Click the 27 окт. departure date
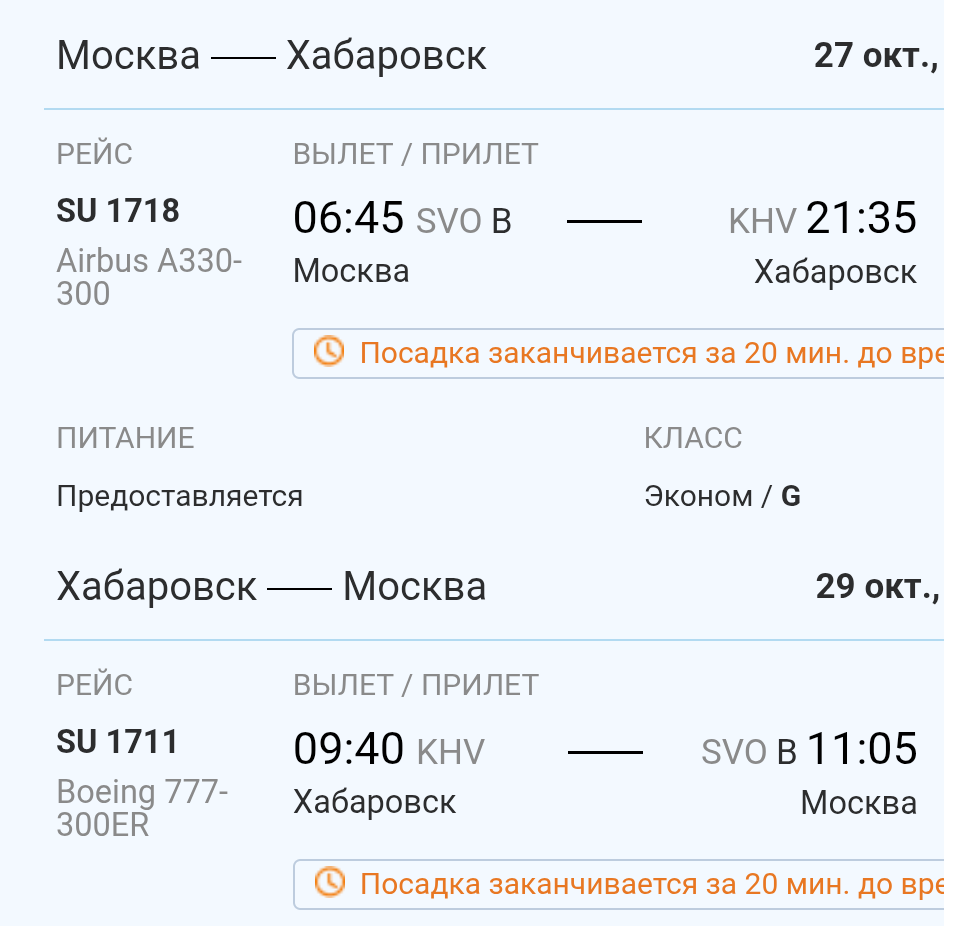 click(876, 55)
